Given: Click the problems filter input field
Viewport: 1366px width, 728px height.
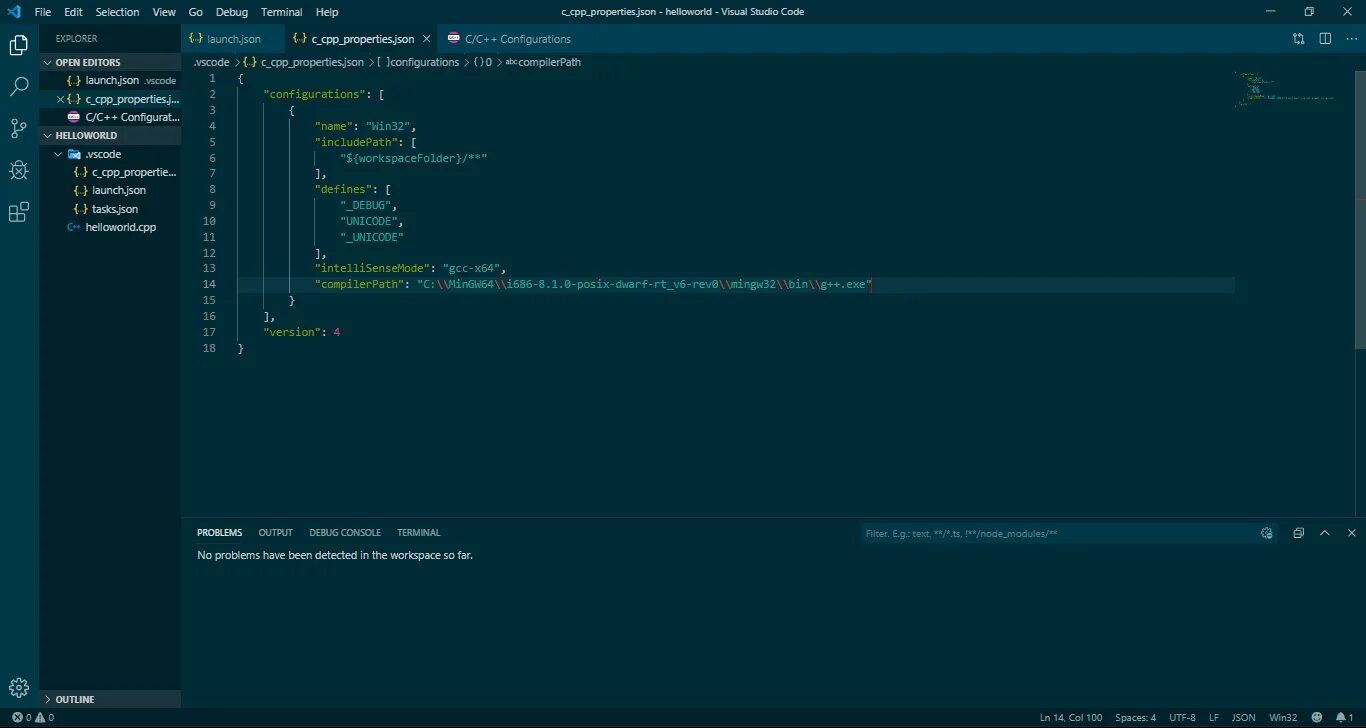Looking at the screenshot, I should [x=1060, y=533].
